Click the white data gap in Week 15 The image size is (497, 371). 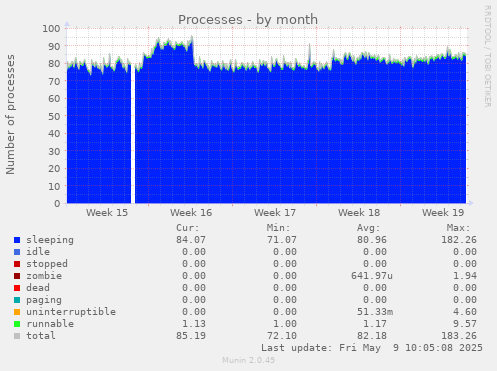(x=133, y=133)
